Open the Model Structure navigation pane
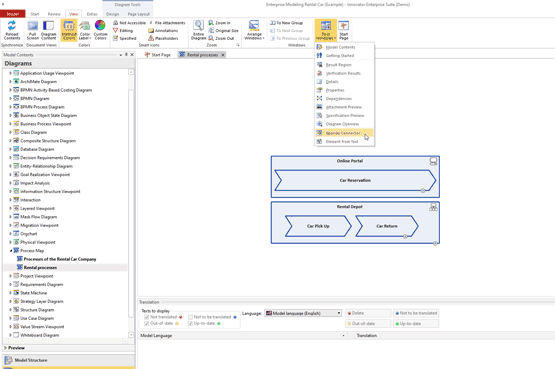 click(x=69, y=360)
